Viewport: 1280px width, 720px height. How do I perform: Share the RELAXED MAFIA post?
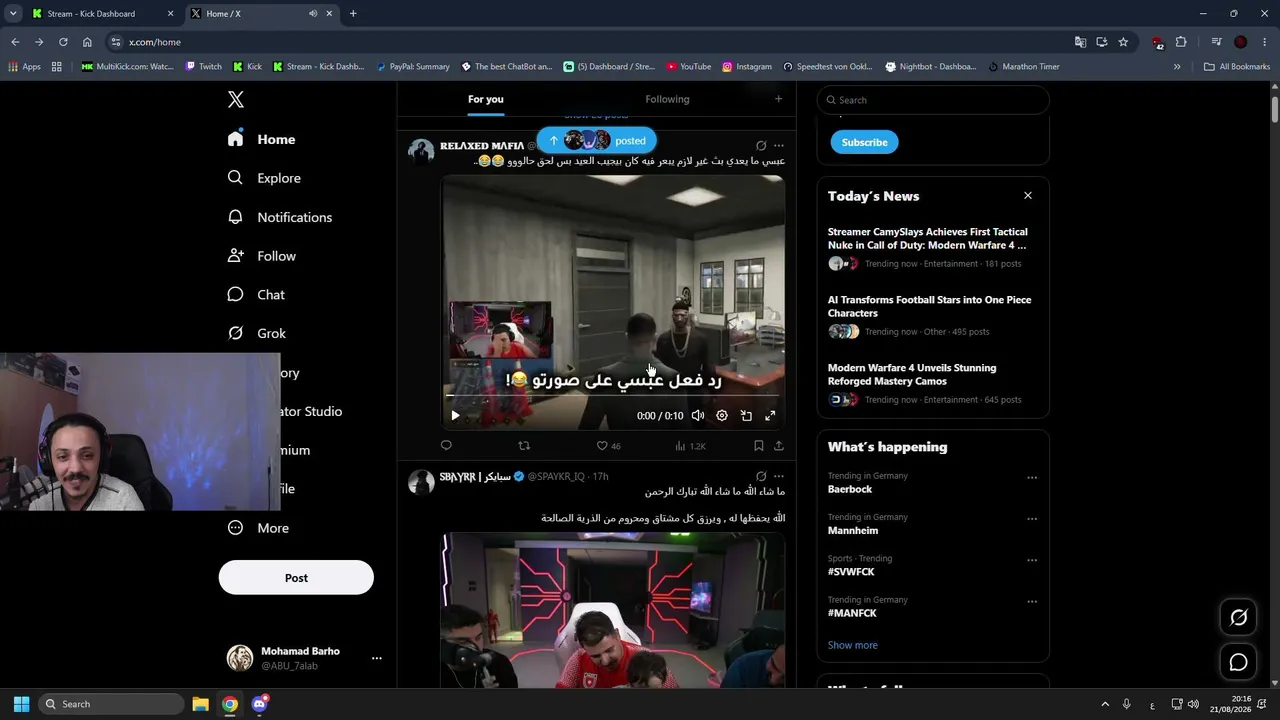pos(779,446)
